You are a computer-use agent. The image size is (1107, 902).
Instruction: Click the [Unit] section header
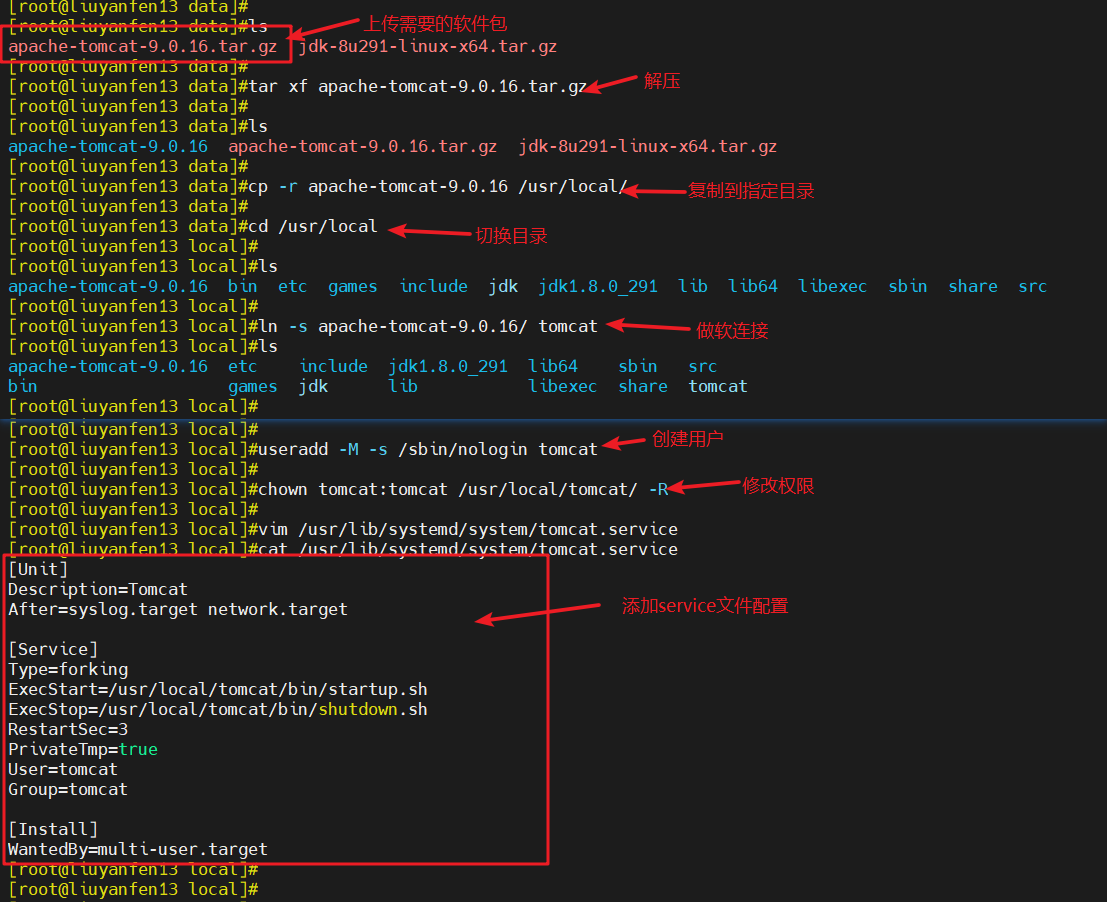point(38,570)
